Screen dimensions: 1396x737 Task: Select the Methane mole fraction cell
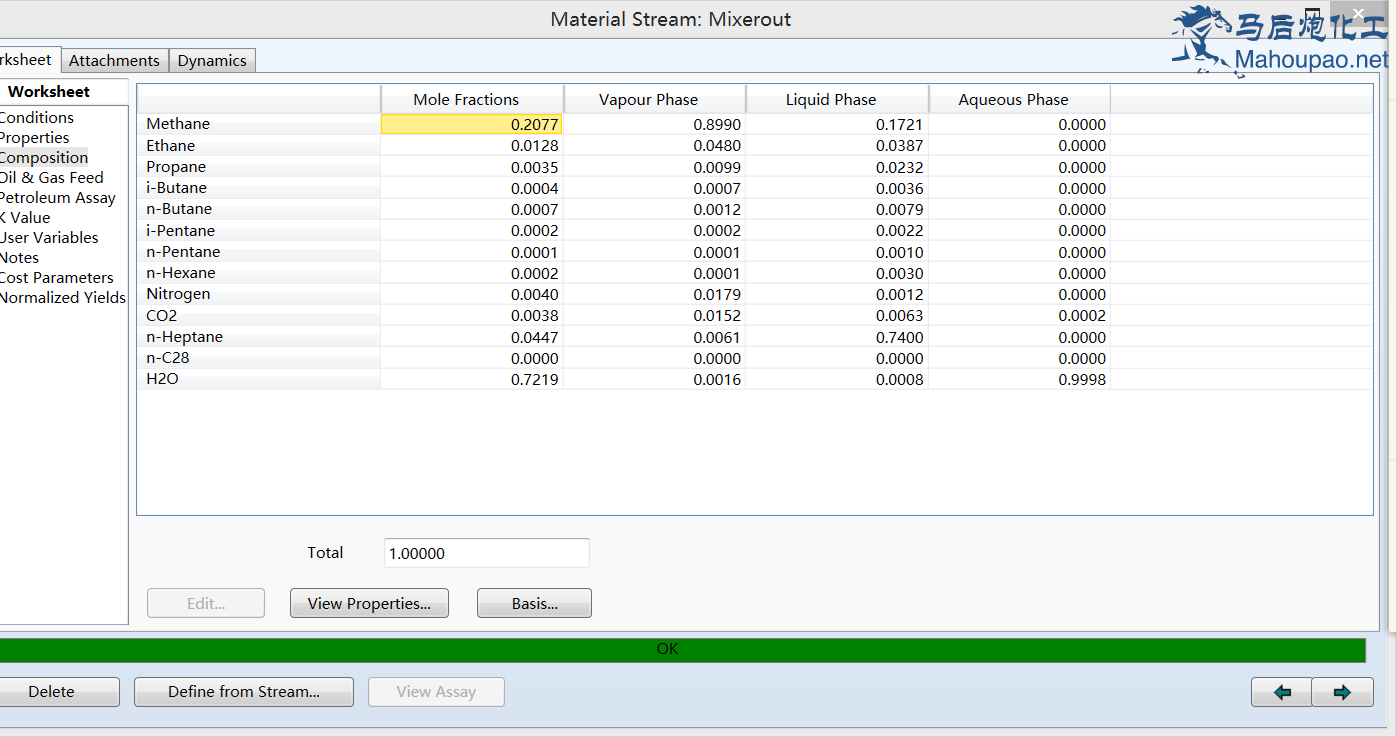point(472,124)
